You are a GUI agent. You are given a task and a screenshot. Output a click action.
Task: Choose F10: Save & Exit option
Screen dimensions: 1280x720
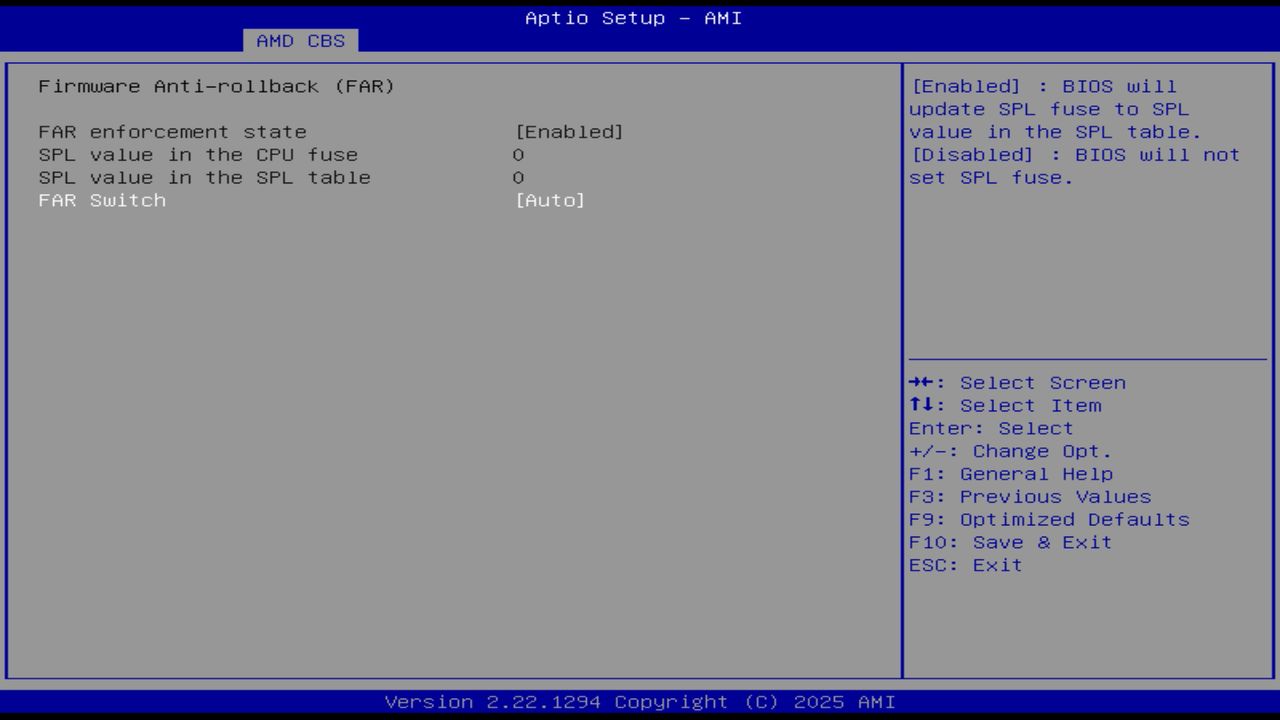[1011, 542]
